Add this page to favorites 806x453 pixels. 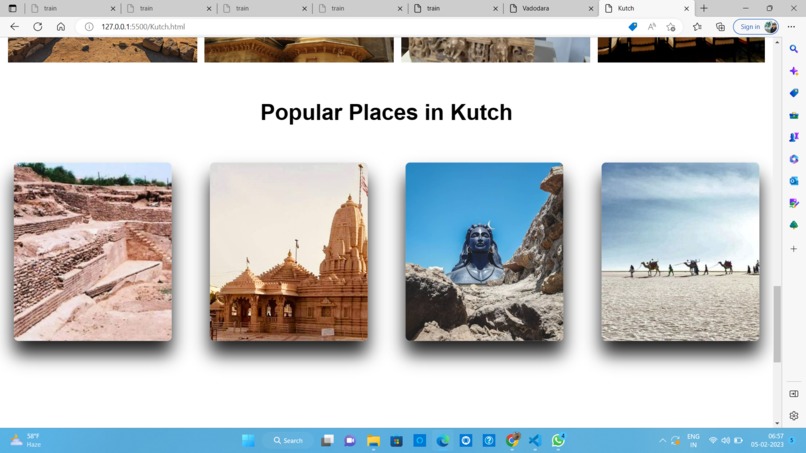pyautogui.click(x=671, y=27)
